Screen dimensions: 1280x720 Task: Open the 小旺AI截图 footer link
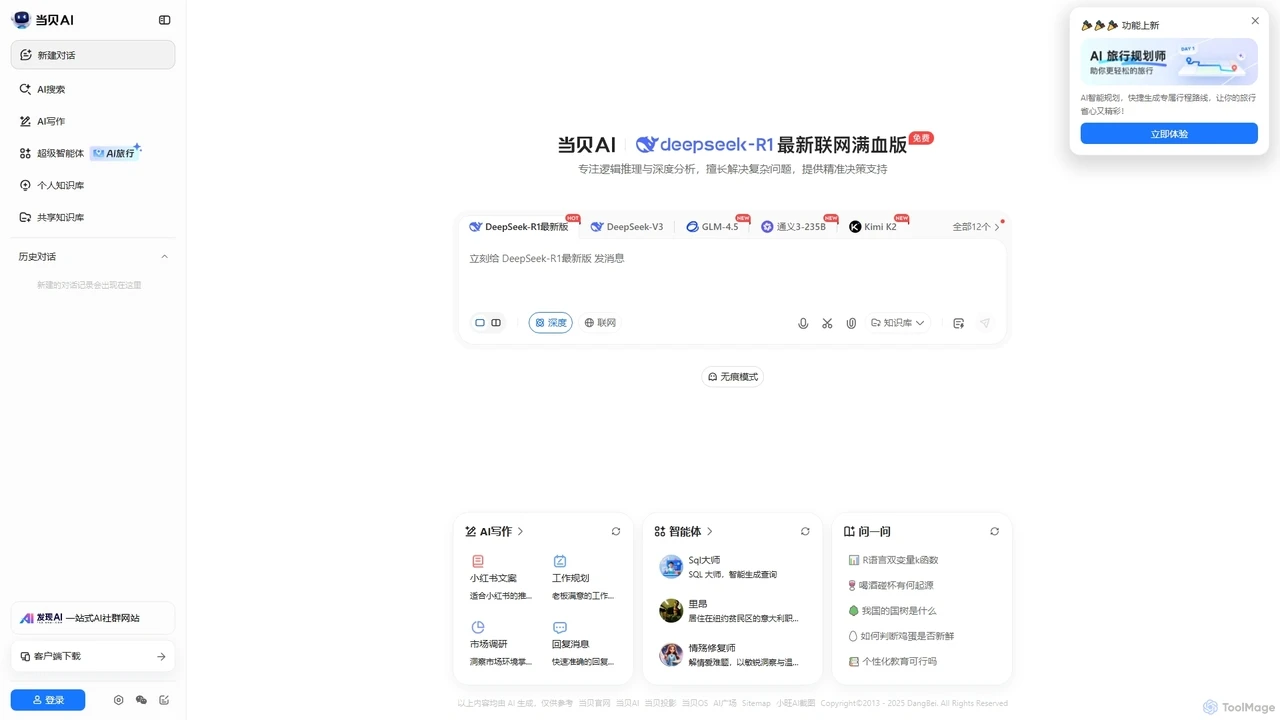click(796, 703)
